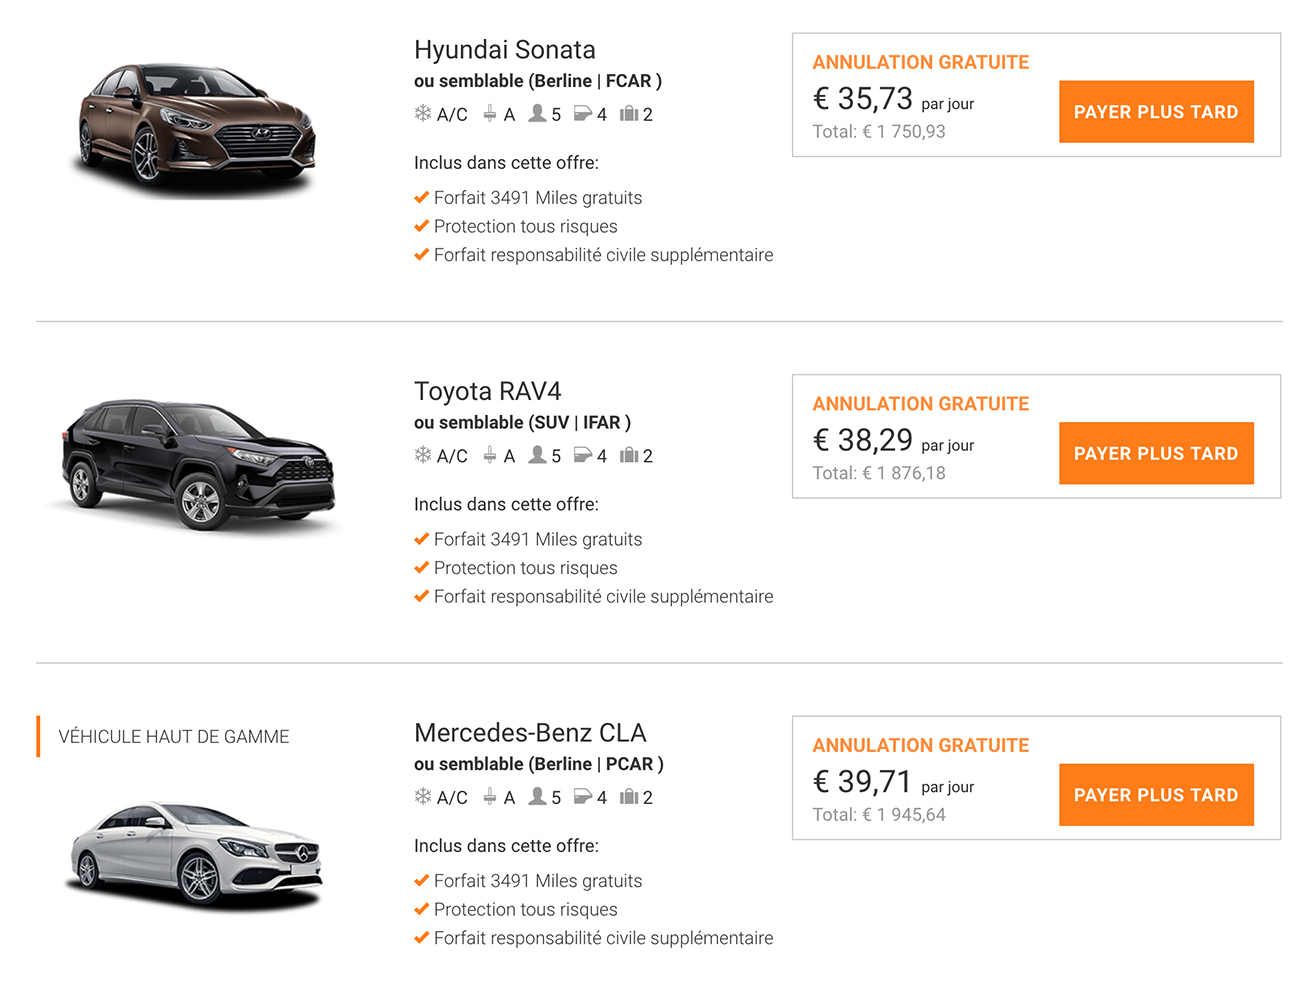
Task: Click the Véhicule Haut de Gamme label
Action: tap(174, 737)
